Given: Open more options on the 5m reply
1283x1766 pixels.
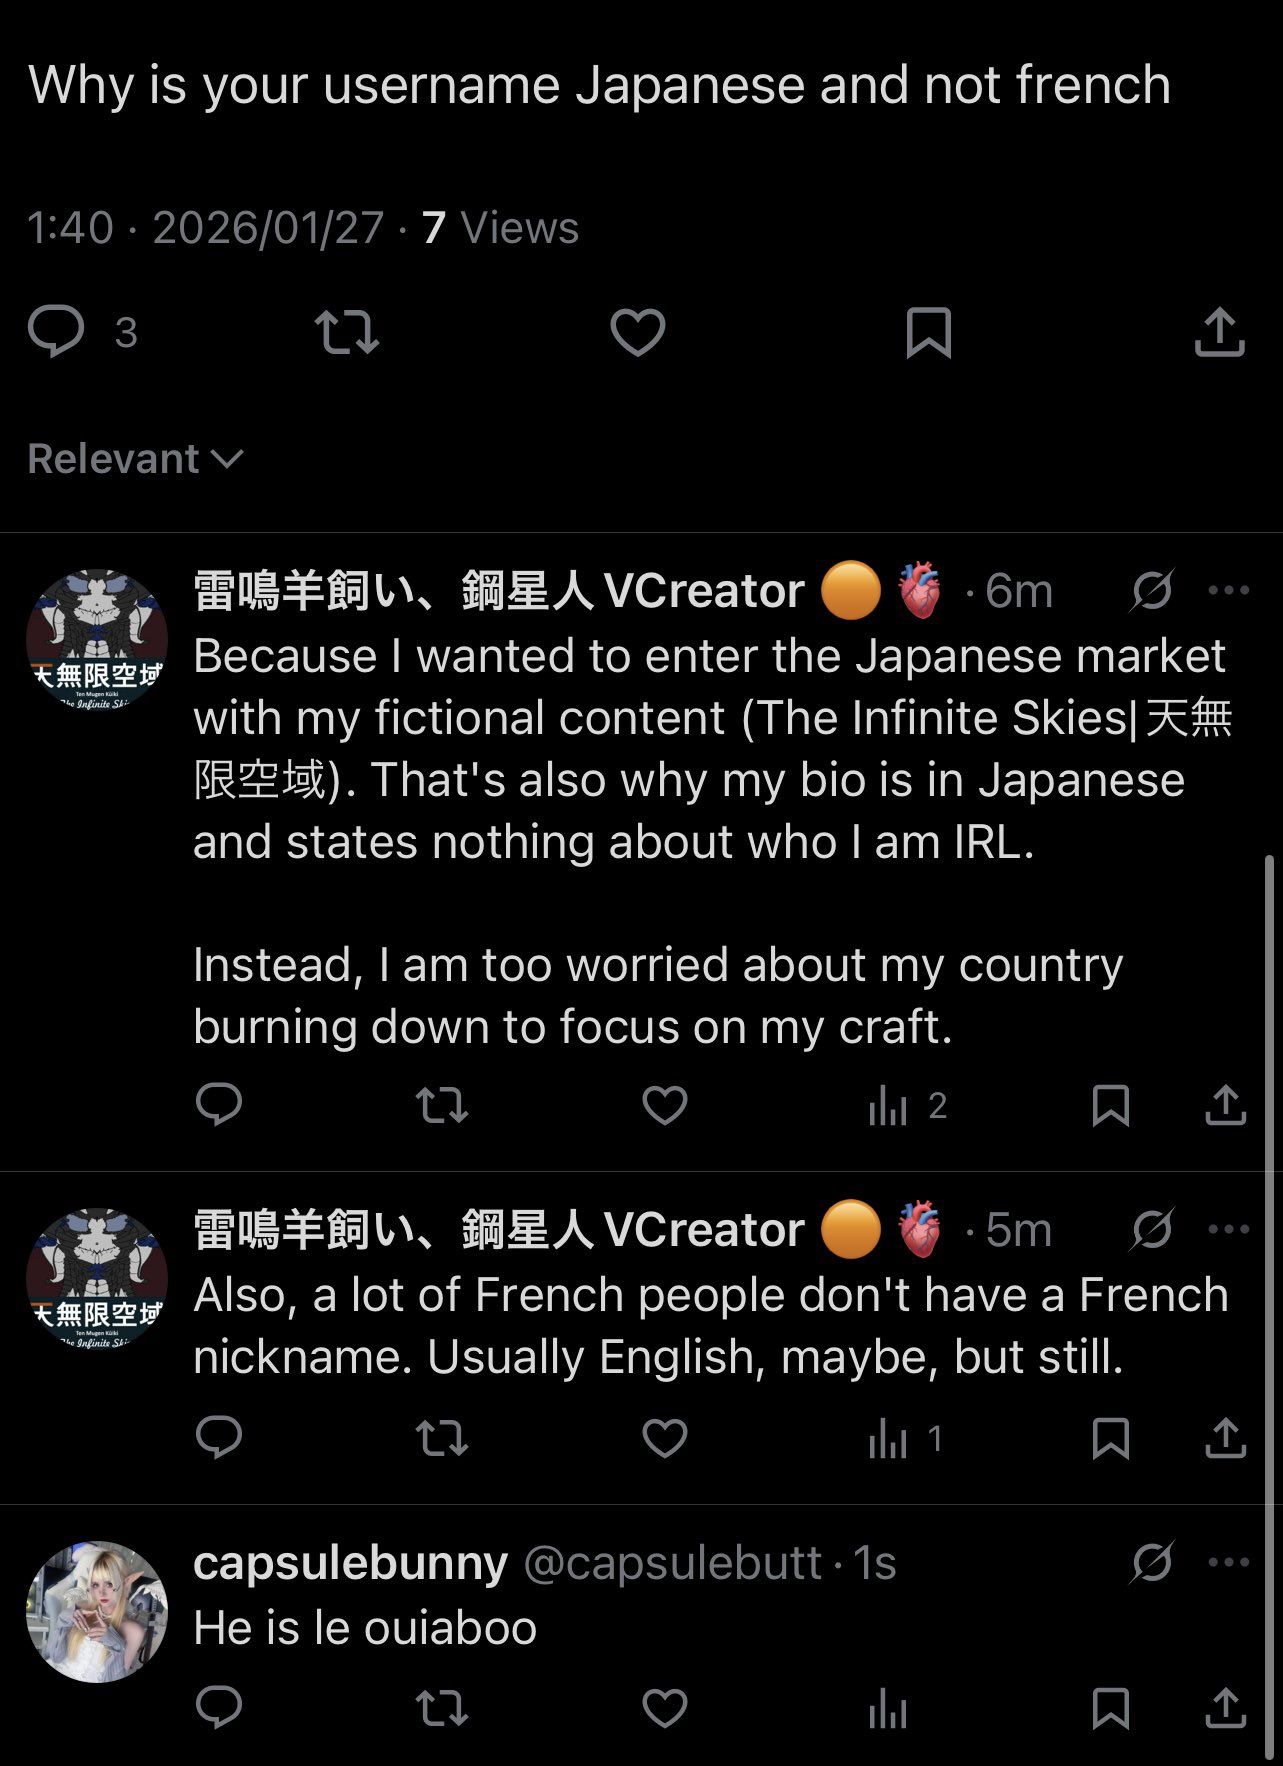Looking at the screenshot, I should [1229, 1229].
